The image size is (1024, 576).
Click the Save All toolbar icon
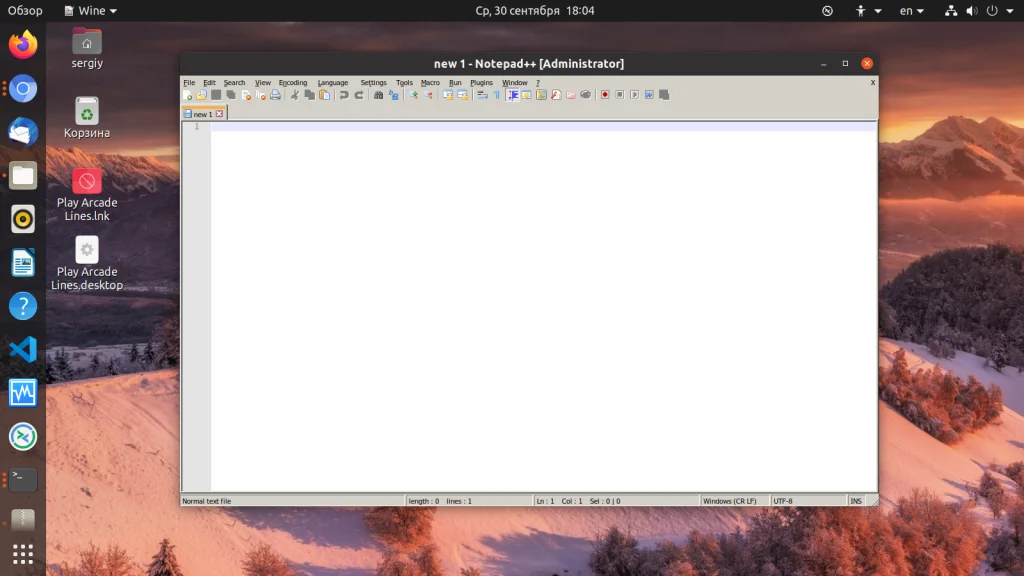click(x=231, y=95)
